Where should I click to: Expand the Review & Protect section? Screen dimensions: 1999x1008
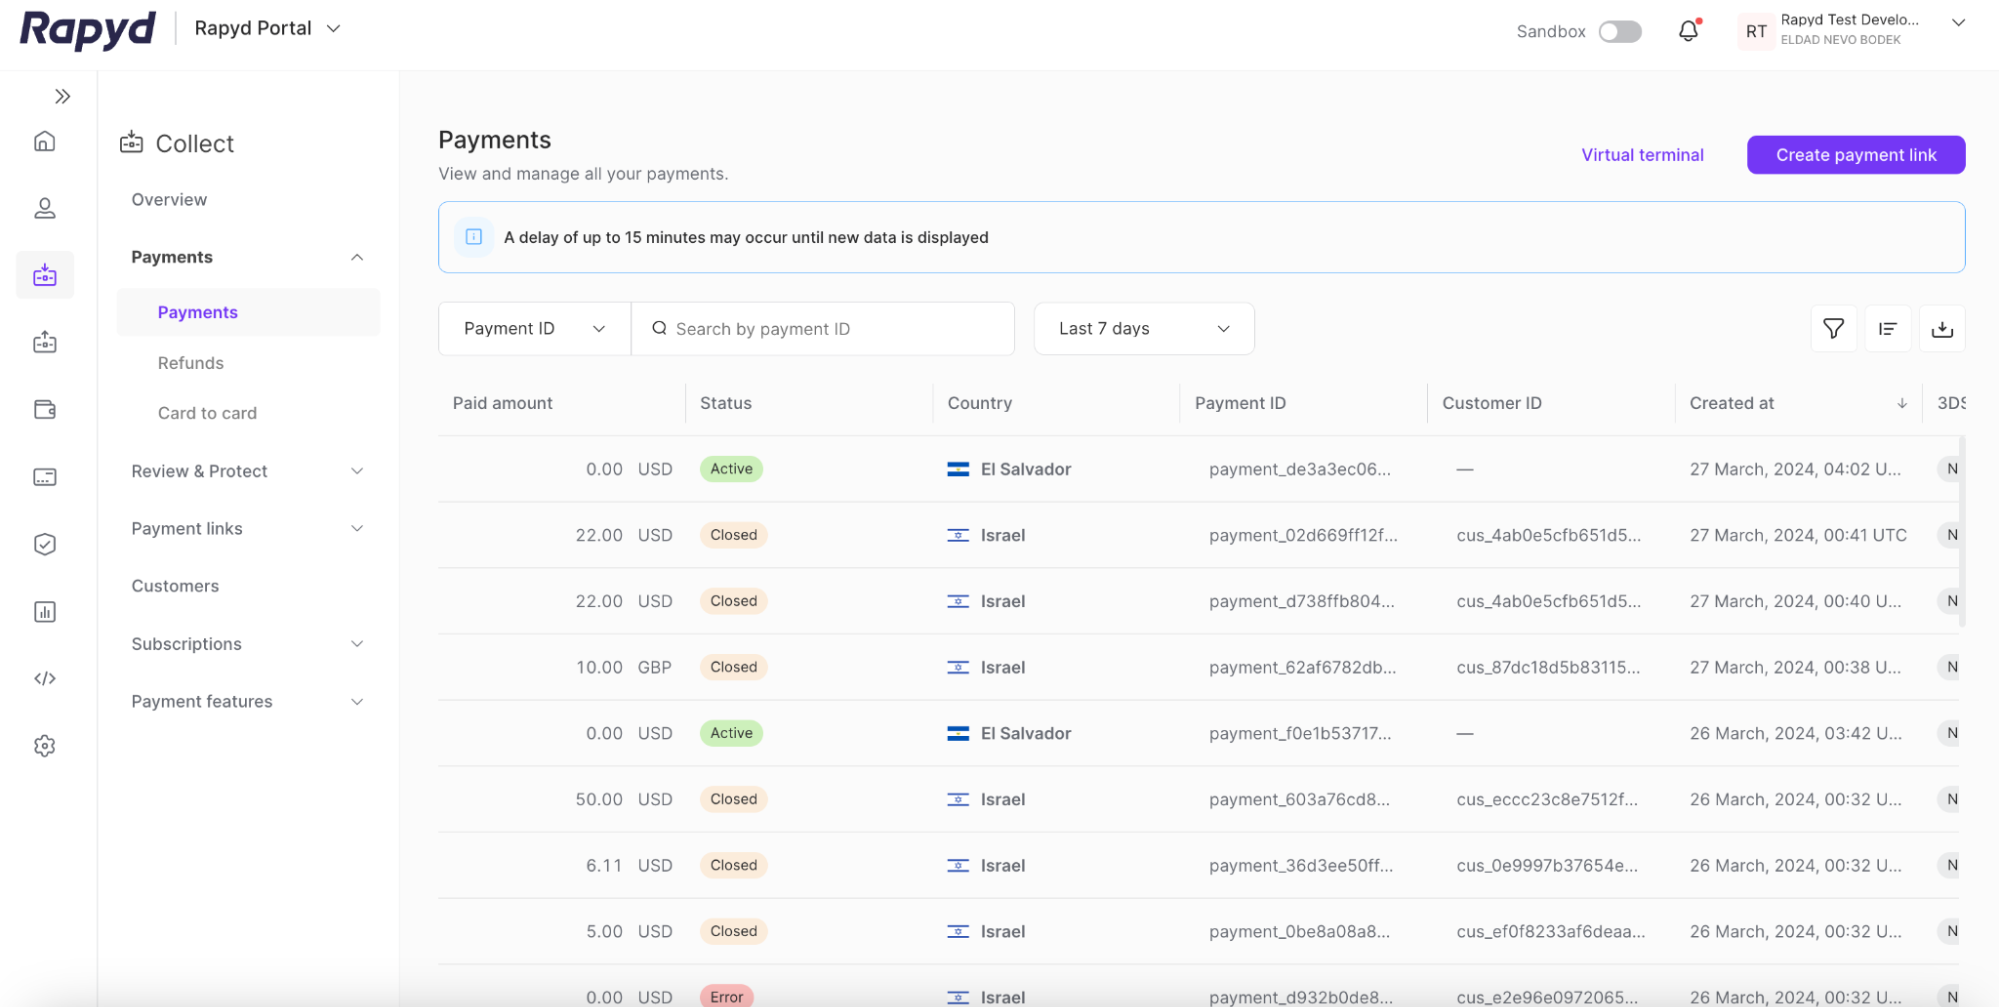pyautogui.click(x=357, y=470)
